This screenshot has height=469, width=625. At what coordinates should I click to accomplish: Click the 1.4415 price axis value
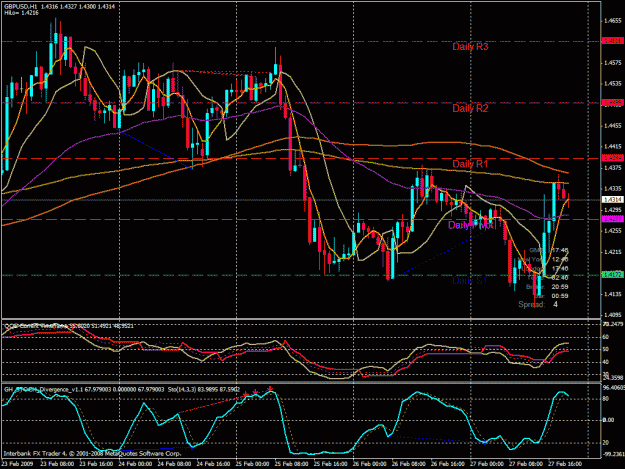(x=613, y=147)
